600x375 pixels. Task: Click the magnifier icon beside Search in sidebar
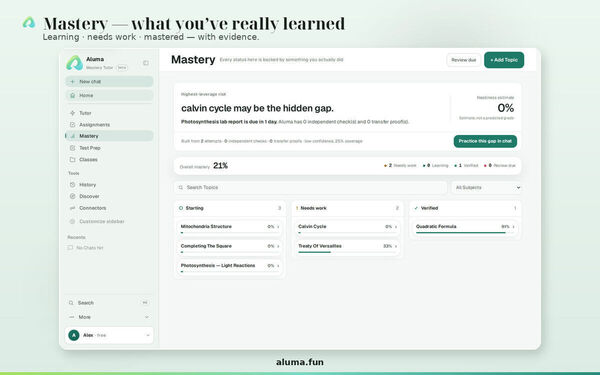(x=71, y=303)
